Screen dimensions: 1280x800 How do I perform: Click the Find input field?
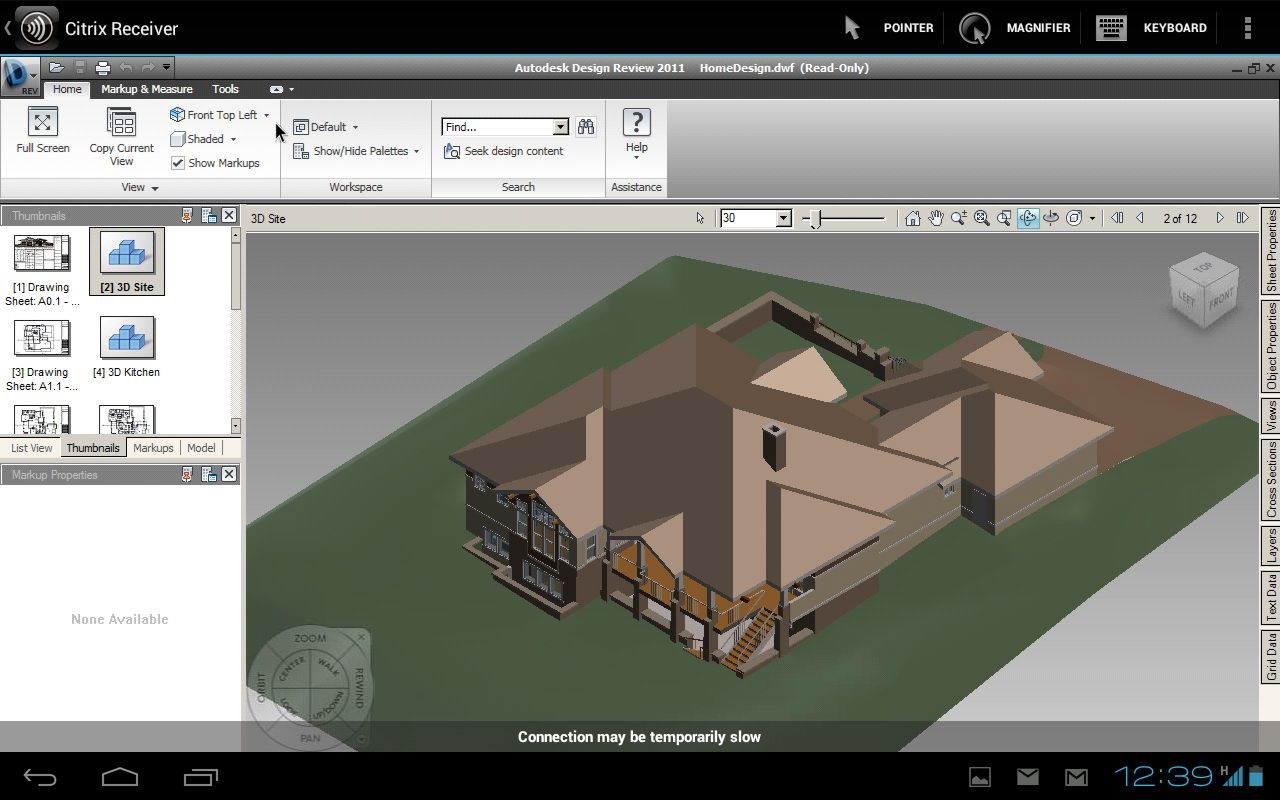(x=497, y=127)
